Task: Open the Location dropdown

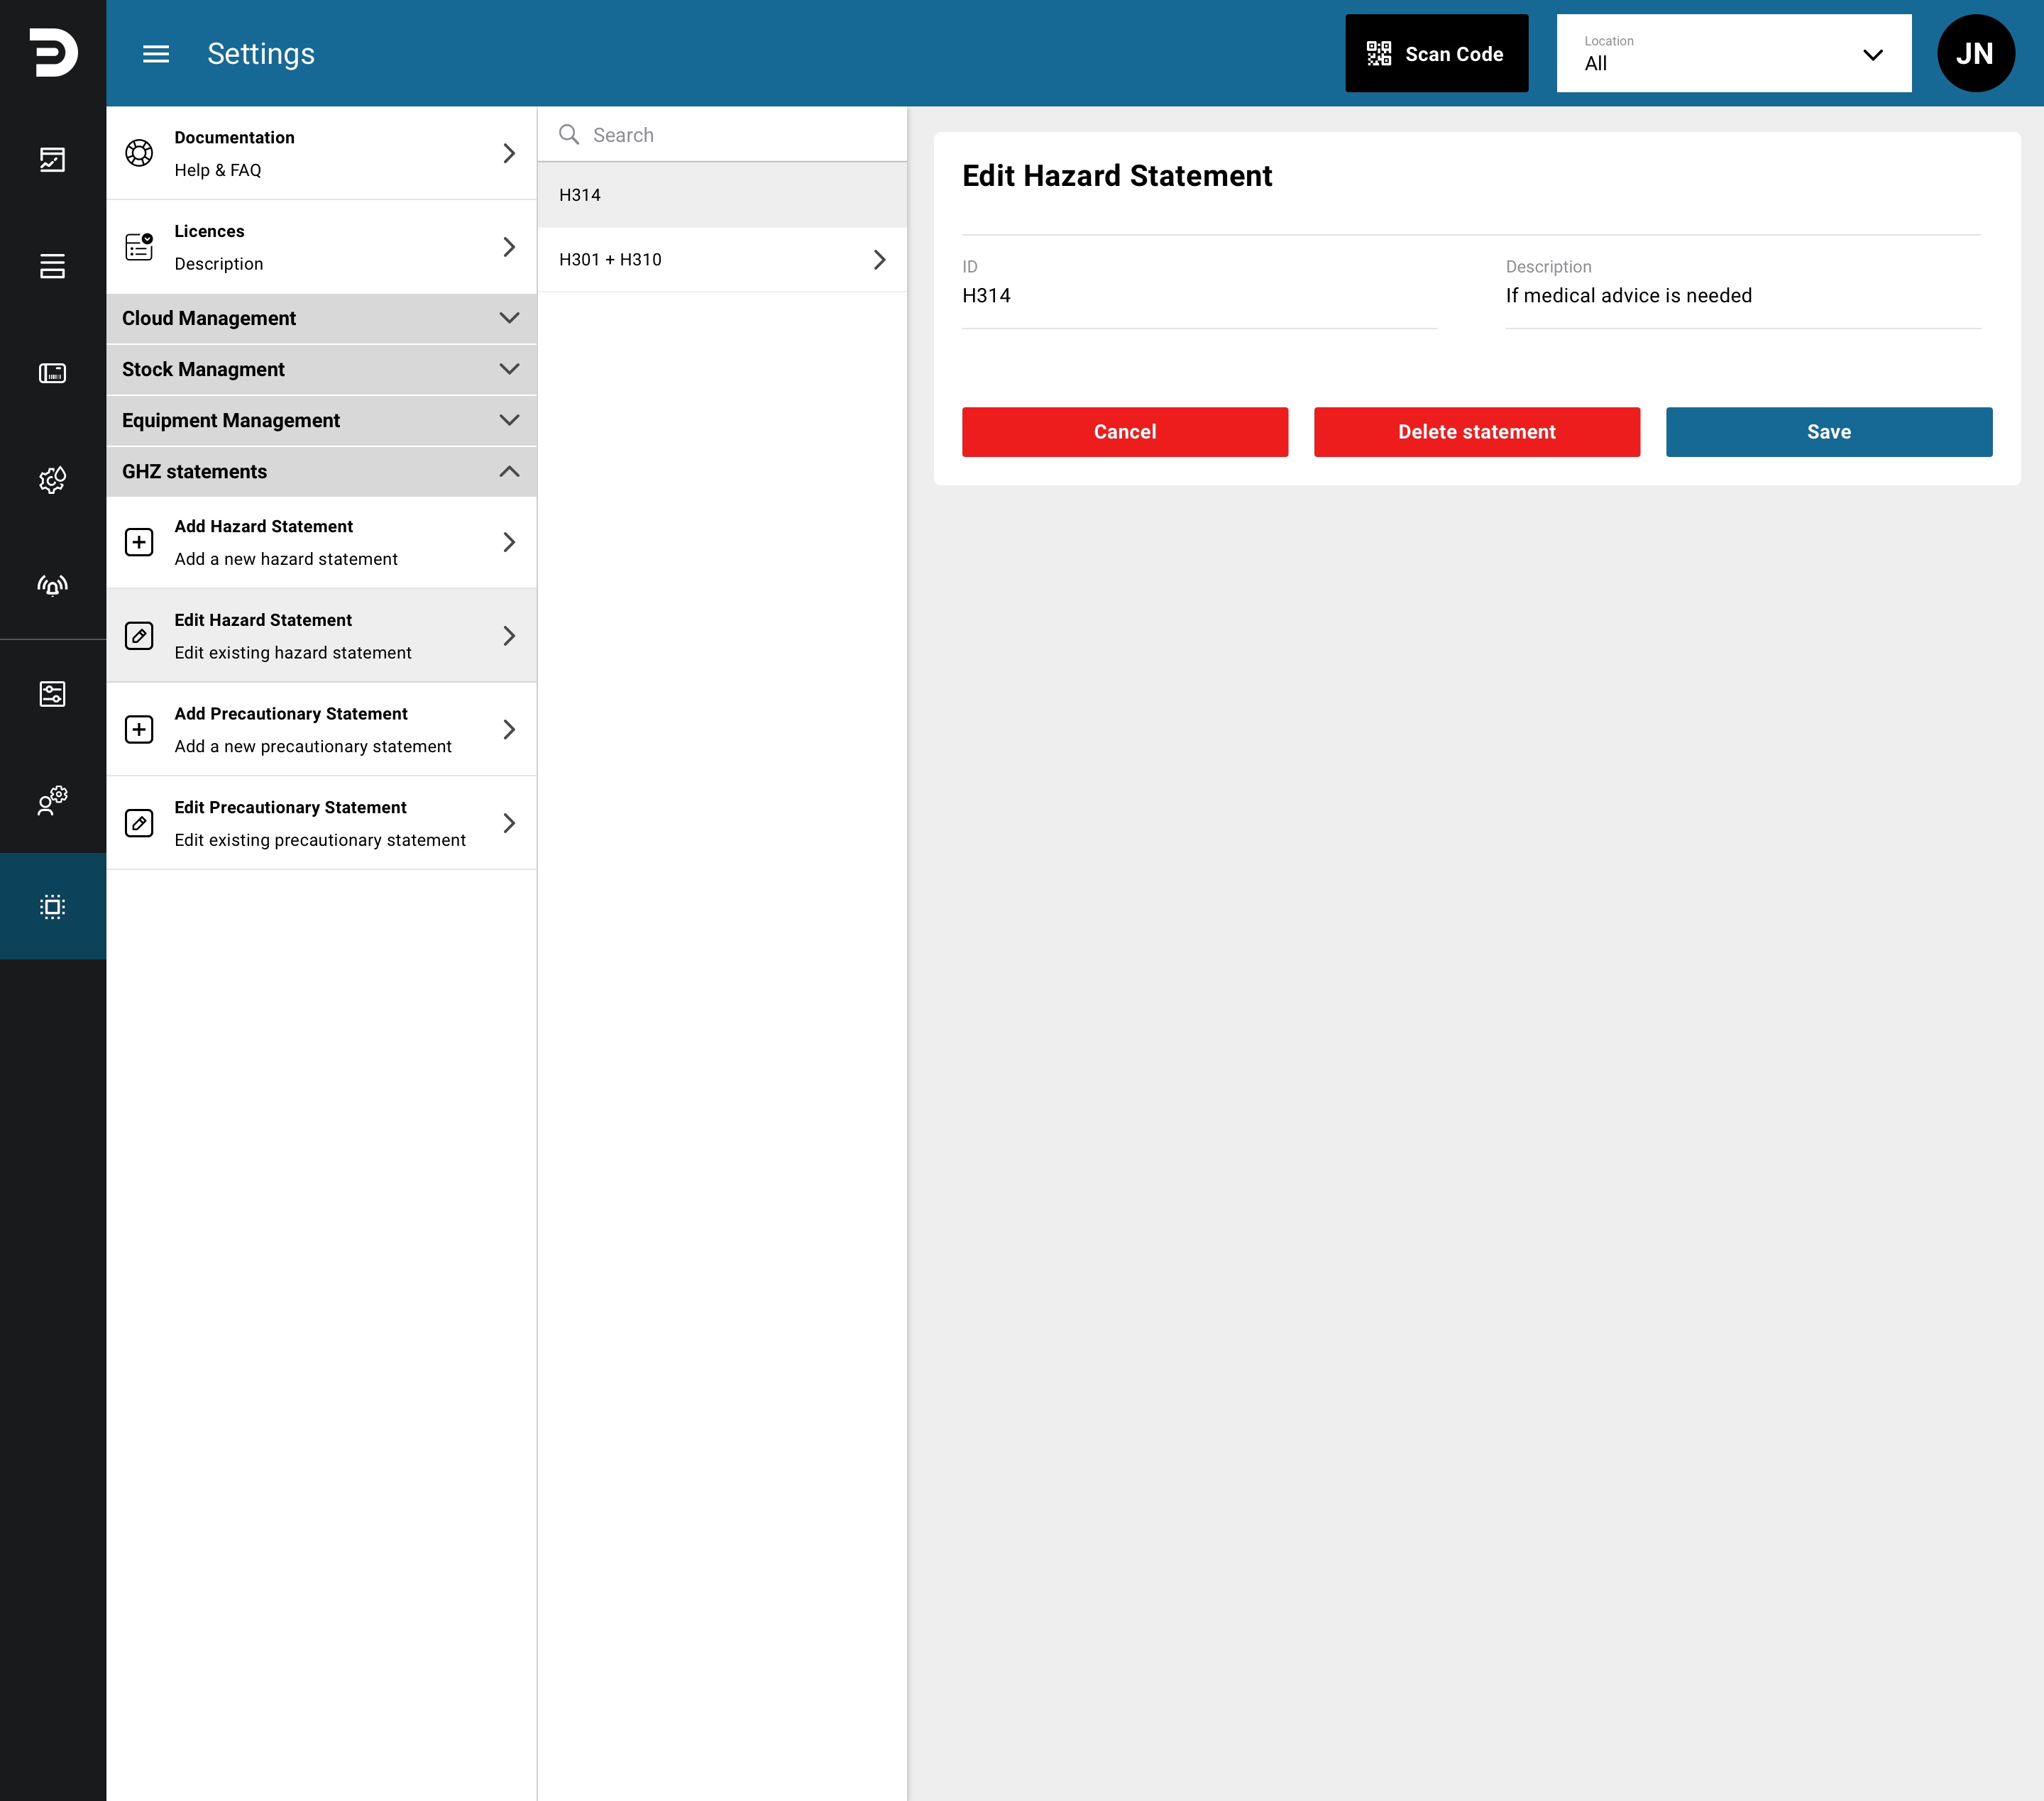Action: [1733, 54]
